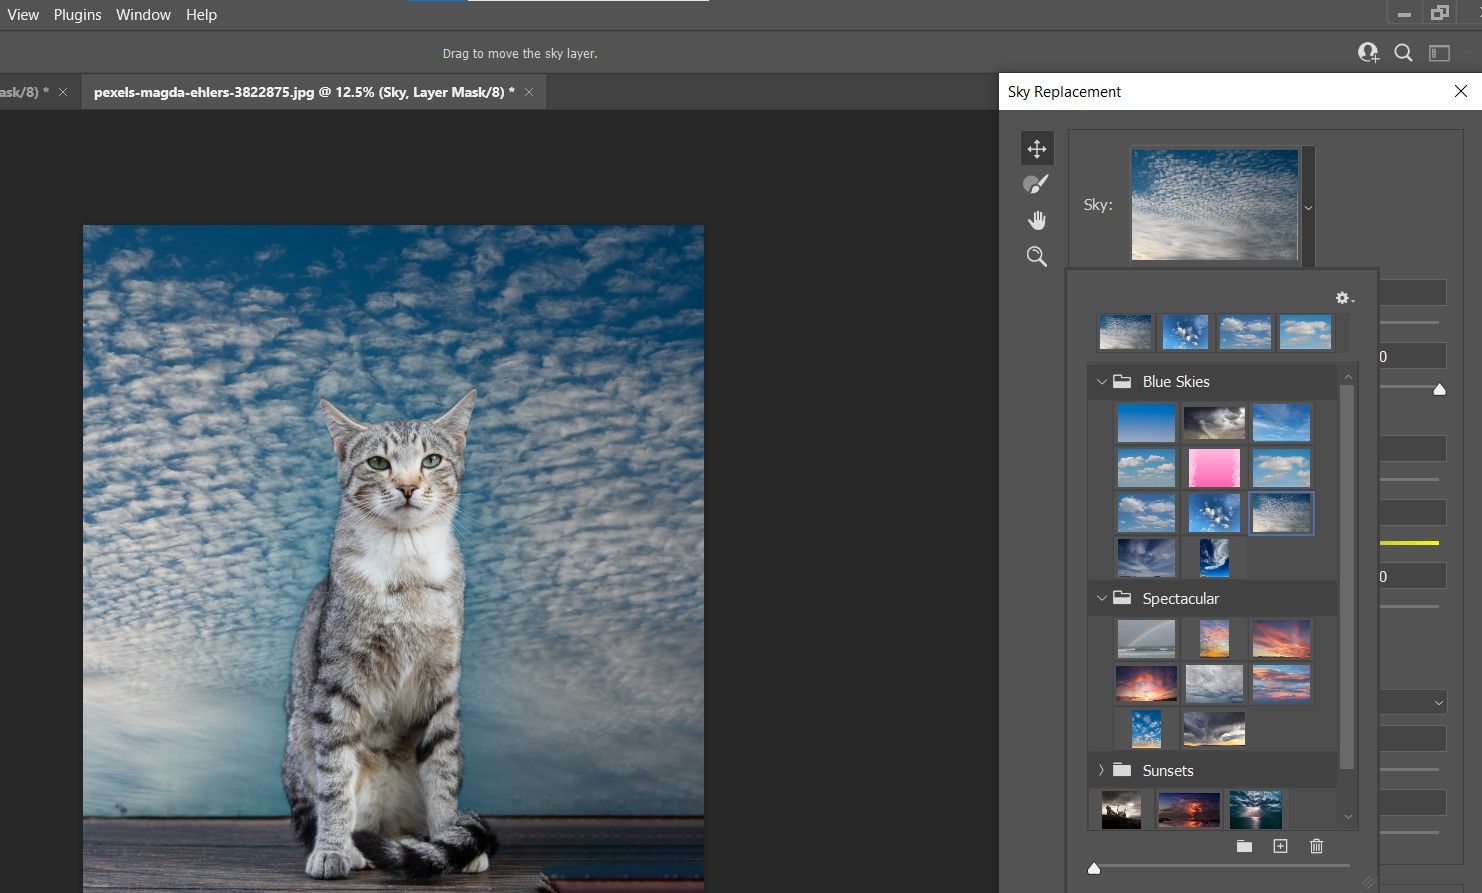Collapse the Blue Skies group
This screenshot has width=1482, height=893.
pos(1102,382)
